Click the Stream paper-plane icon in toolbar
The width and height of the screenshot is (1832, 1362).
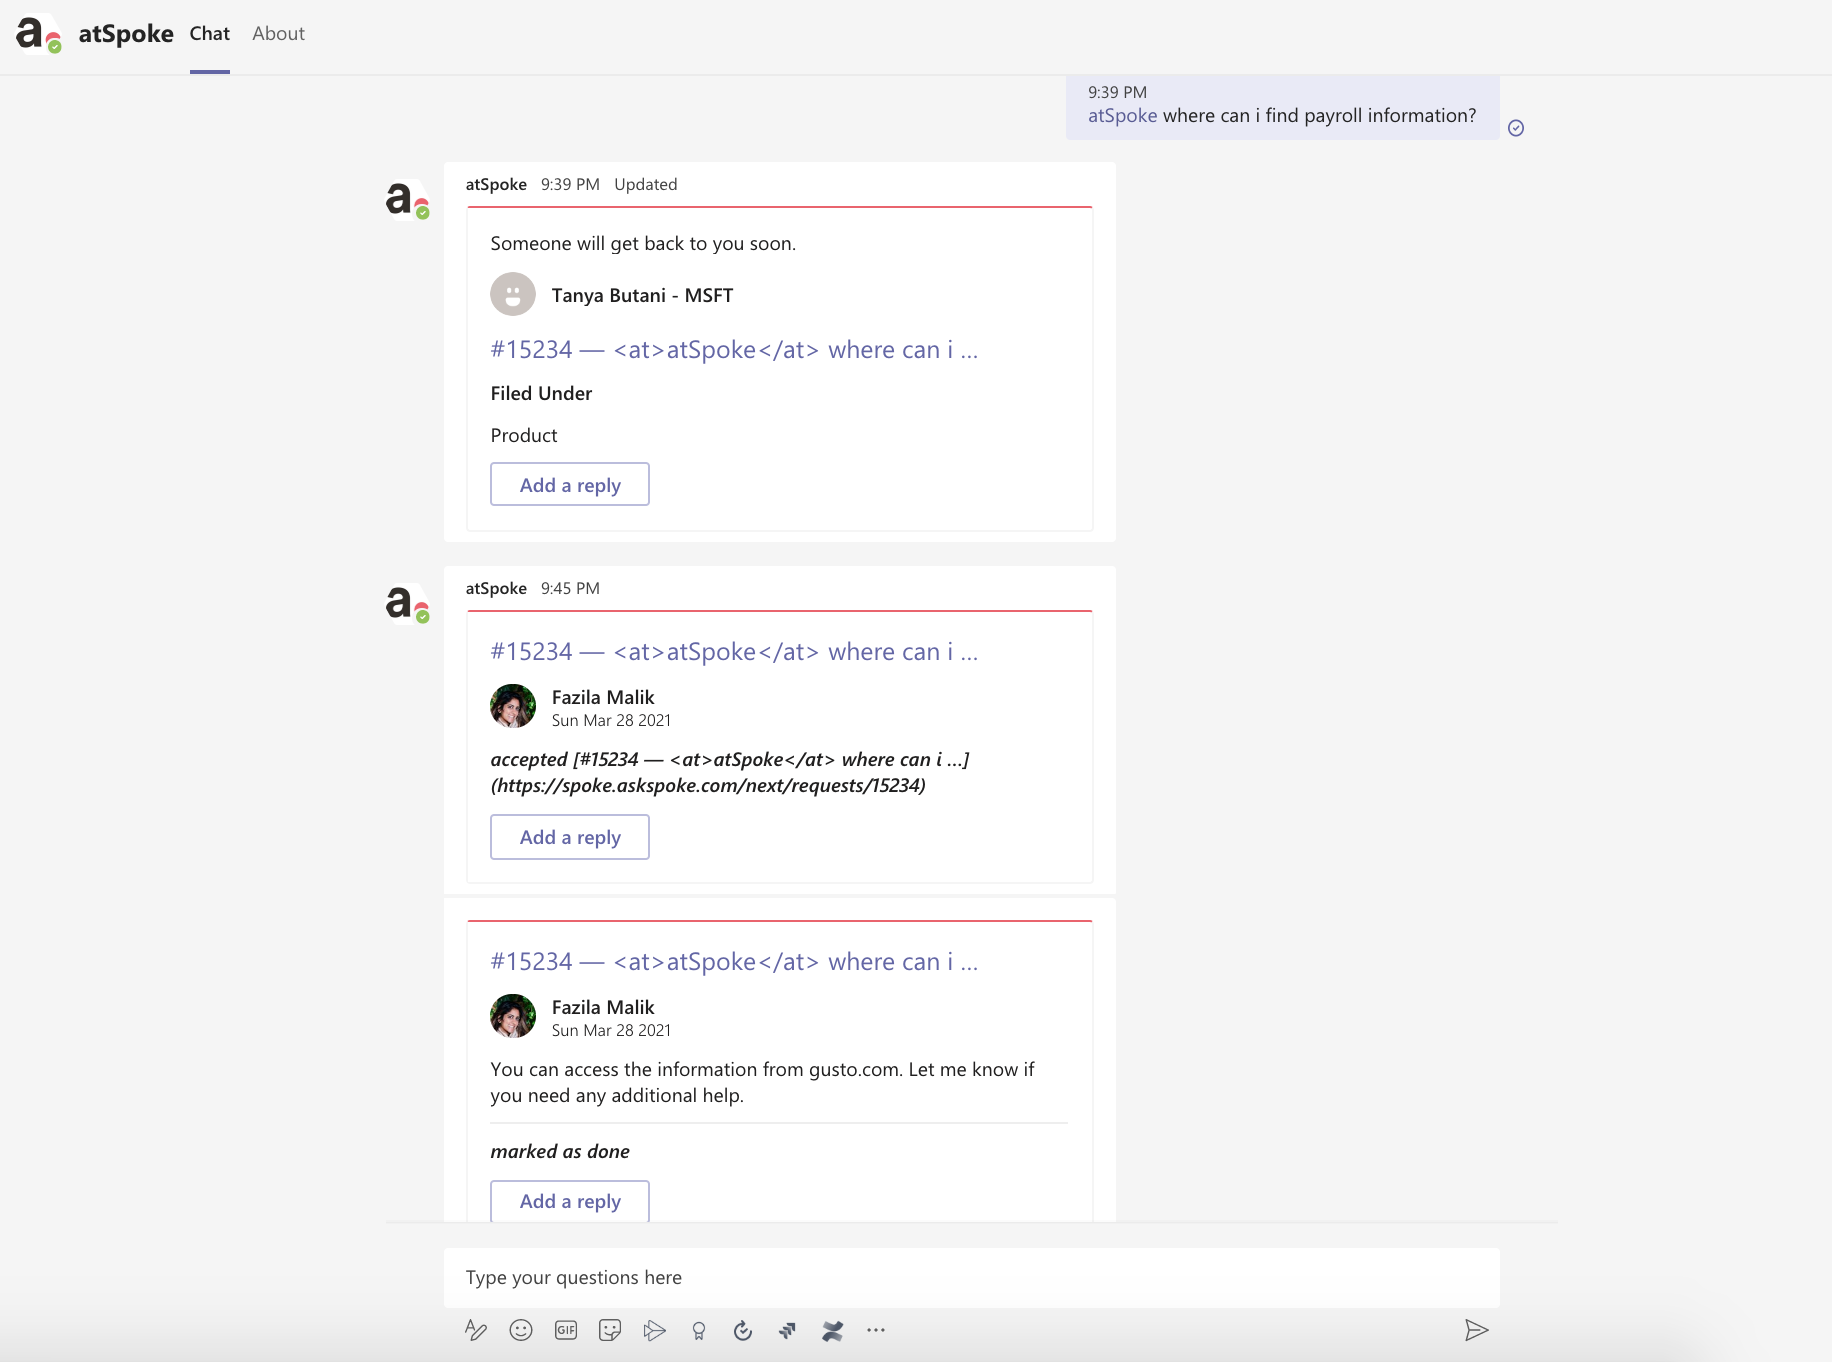pyautogui.click(x=655, y=1330)
